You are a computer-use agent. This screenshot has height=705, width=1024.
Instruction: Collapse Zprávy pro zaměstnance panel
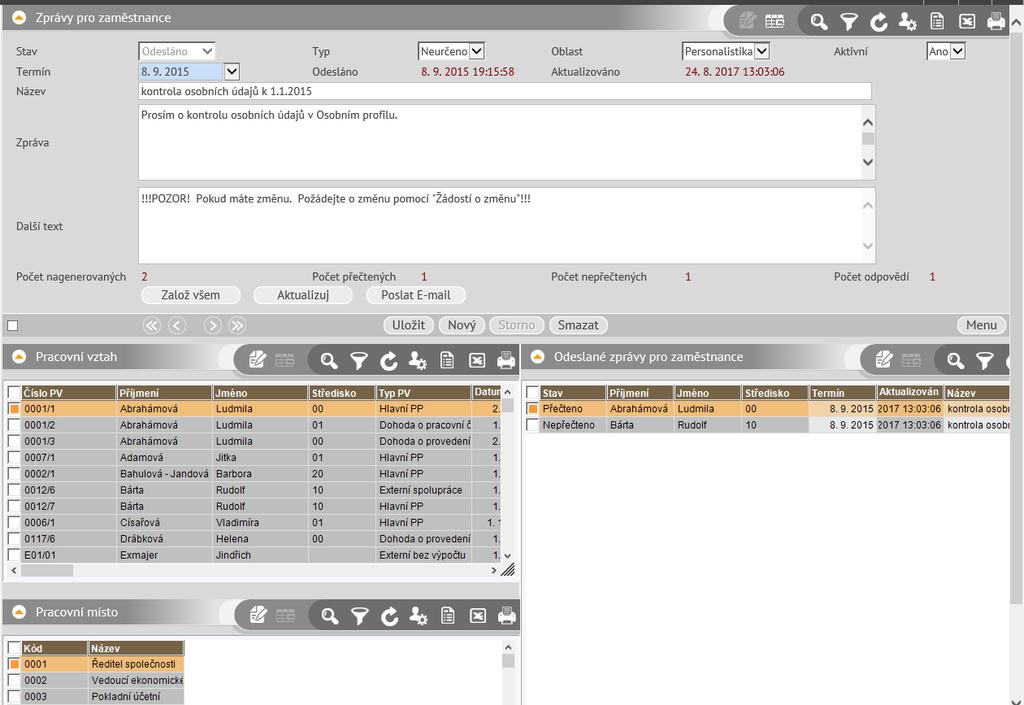19,18
